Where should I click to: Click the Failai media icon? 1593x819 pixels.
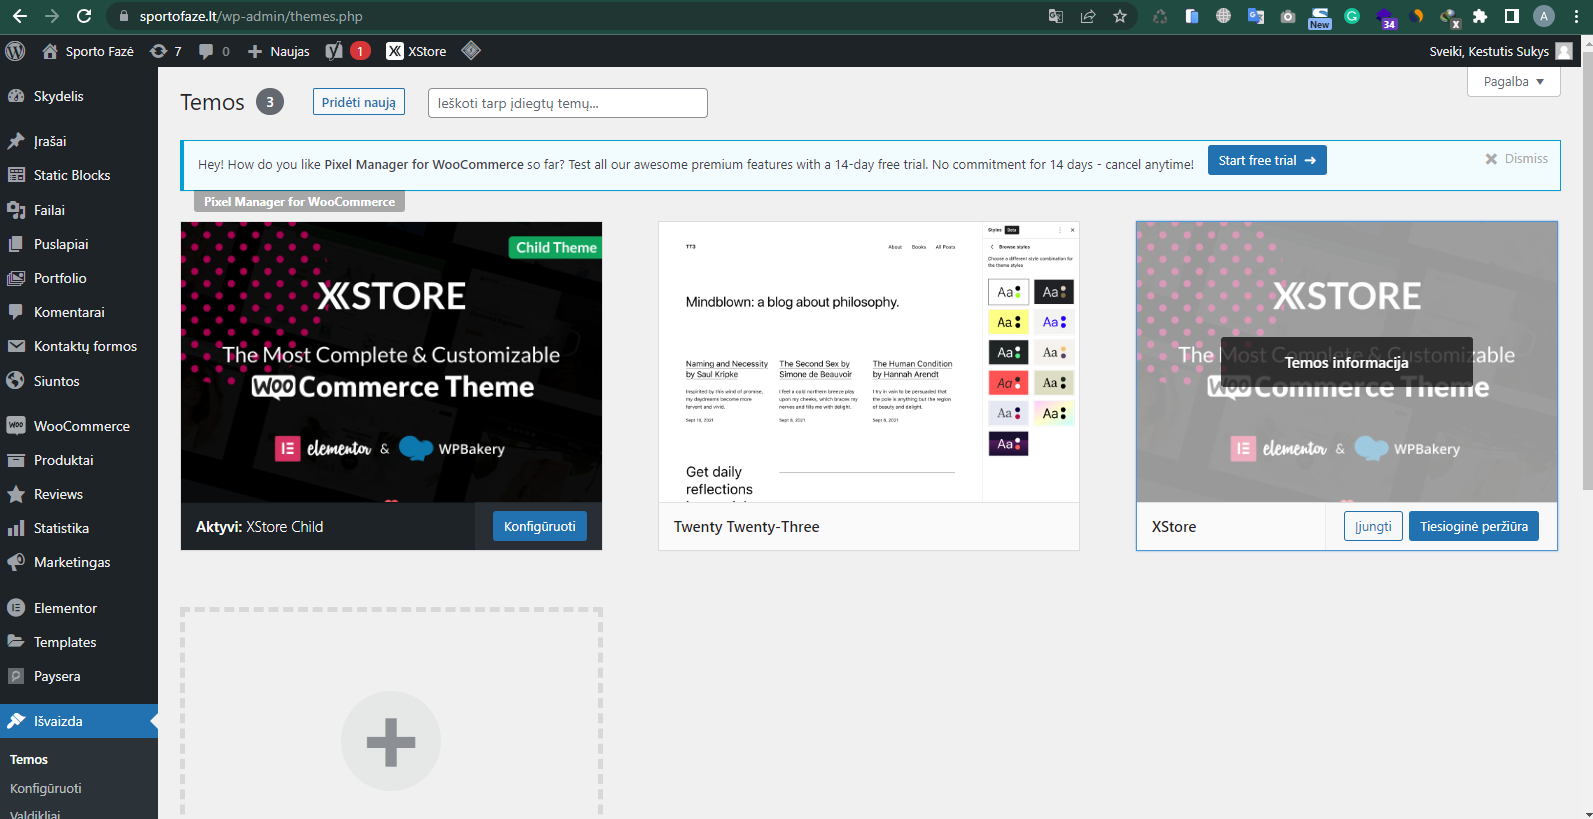16,210
